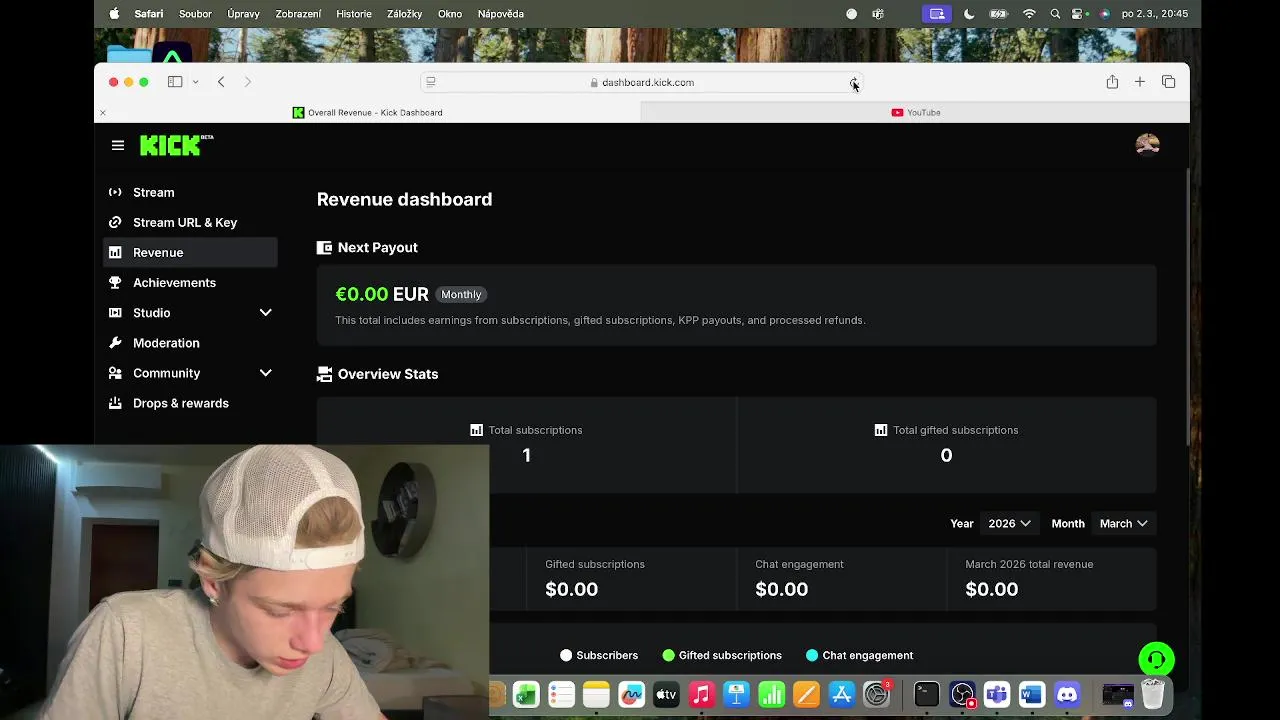This screenshot has width=1280, height=720.
Task: Open System Settings in Dock
Action: [876, 694]
